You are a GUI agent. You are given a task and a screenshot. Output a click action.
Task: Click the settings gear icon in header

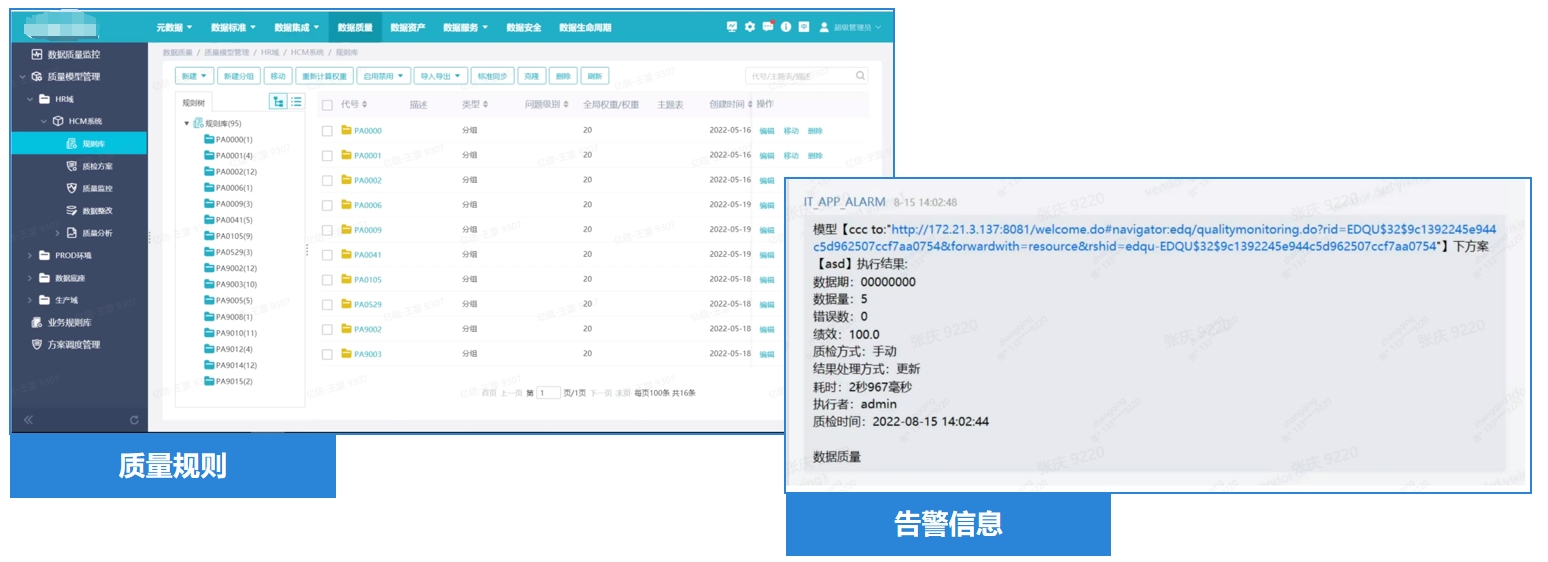point(750,27)
